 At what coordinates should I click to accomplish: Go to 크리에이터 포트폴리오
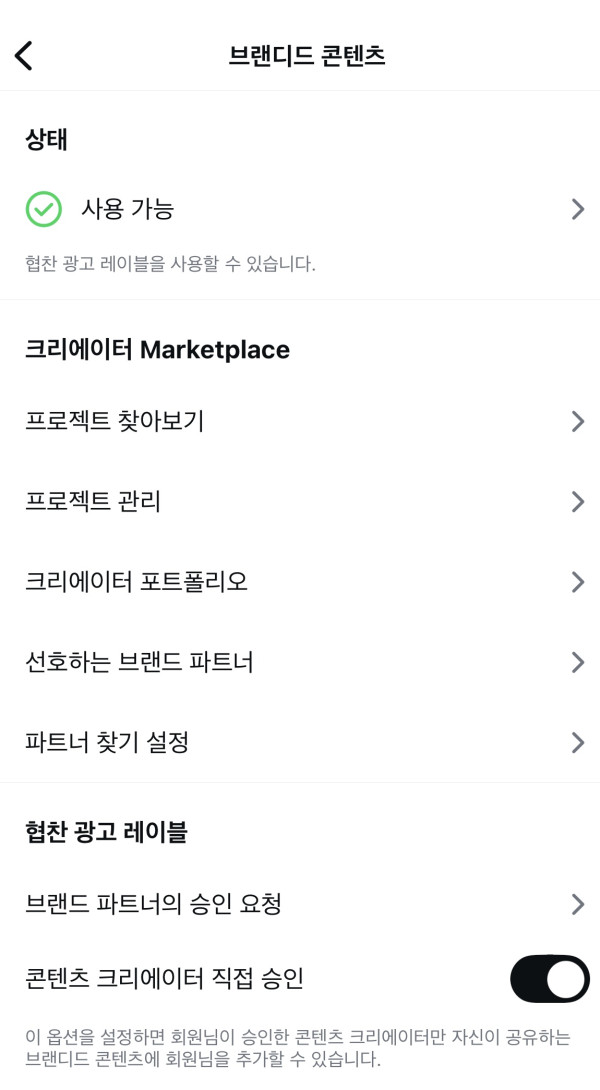pos(136,582)
